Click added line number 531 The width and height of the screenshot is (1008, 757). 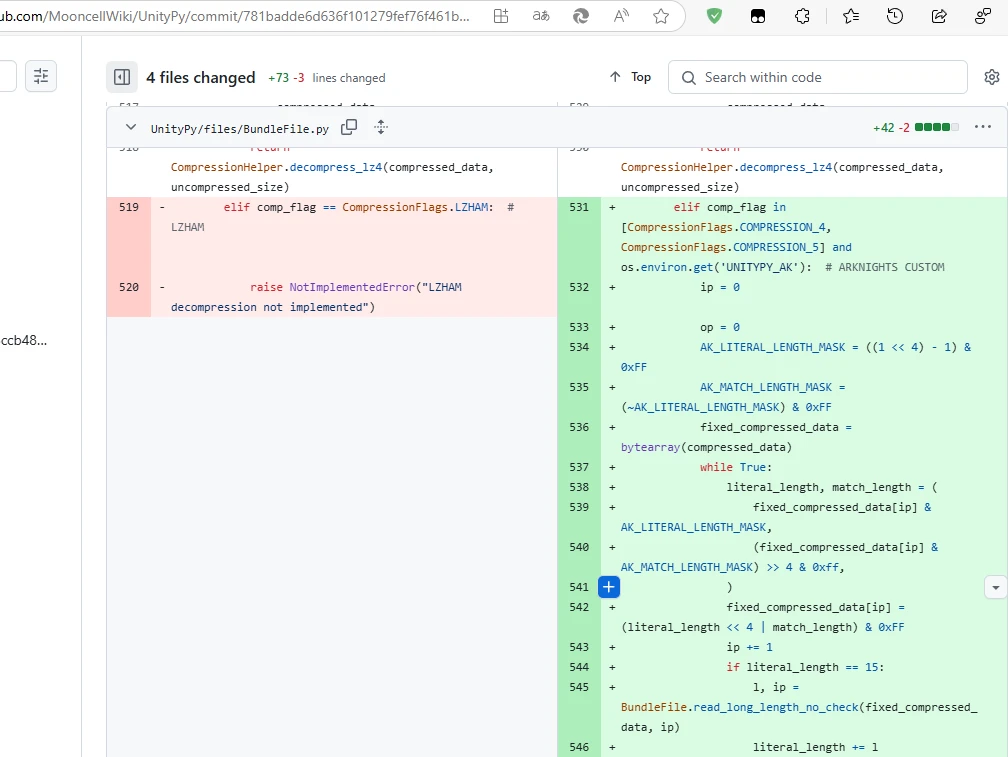click(579, 207)
